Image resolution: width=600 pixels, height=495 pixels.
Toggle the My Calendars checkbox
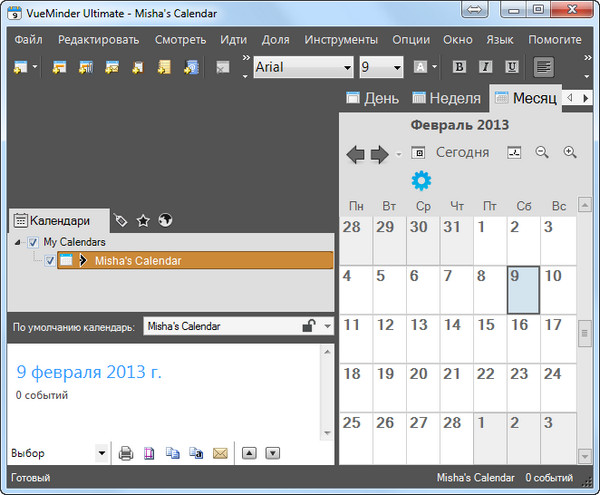[33, 242]
